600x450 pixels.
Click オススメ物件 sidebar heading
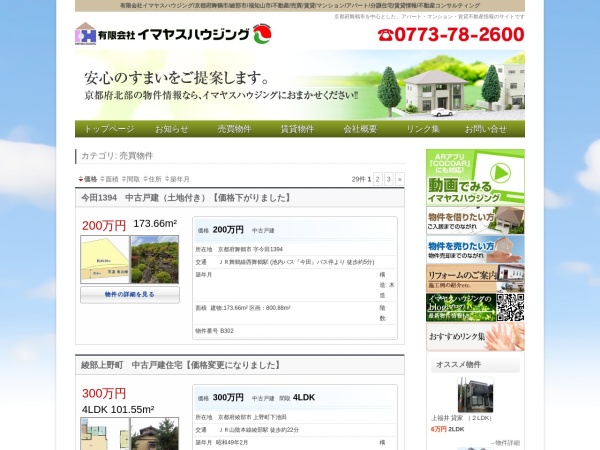458,365
